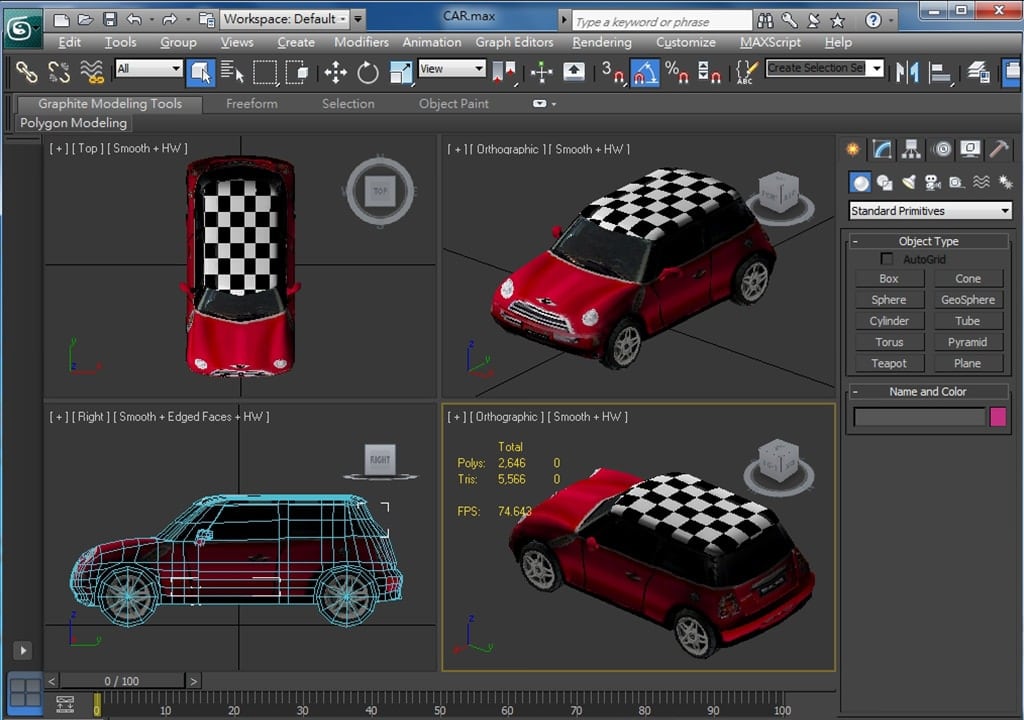This screenshot has height=720, width=1024.
Task: Toggle the Angle Snap button
Action: point(645,71)
